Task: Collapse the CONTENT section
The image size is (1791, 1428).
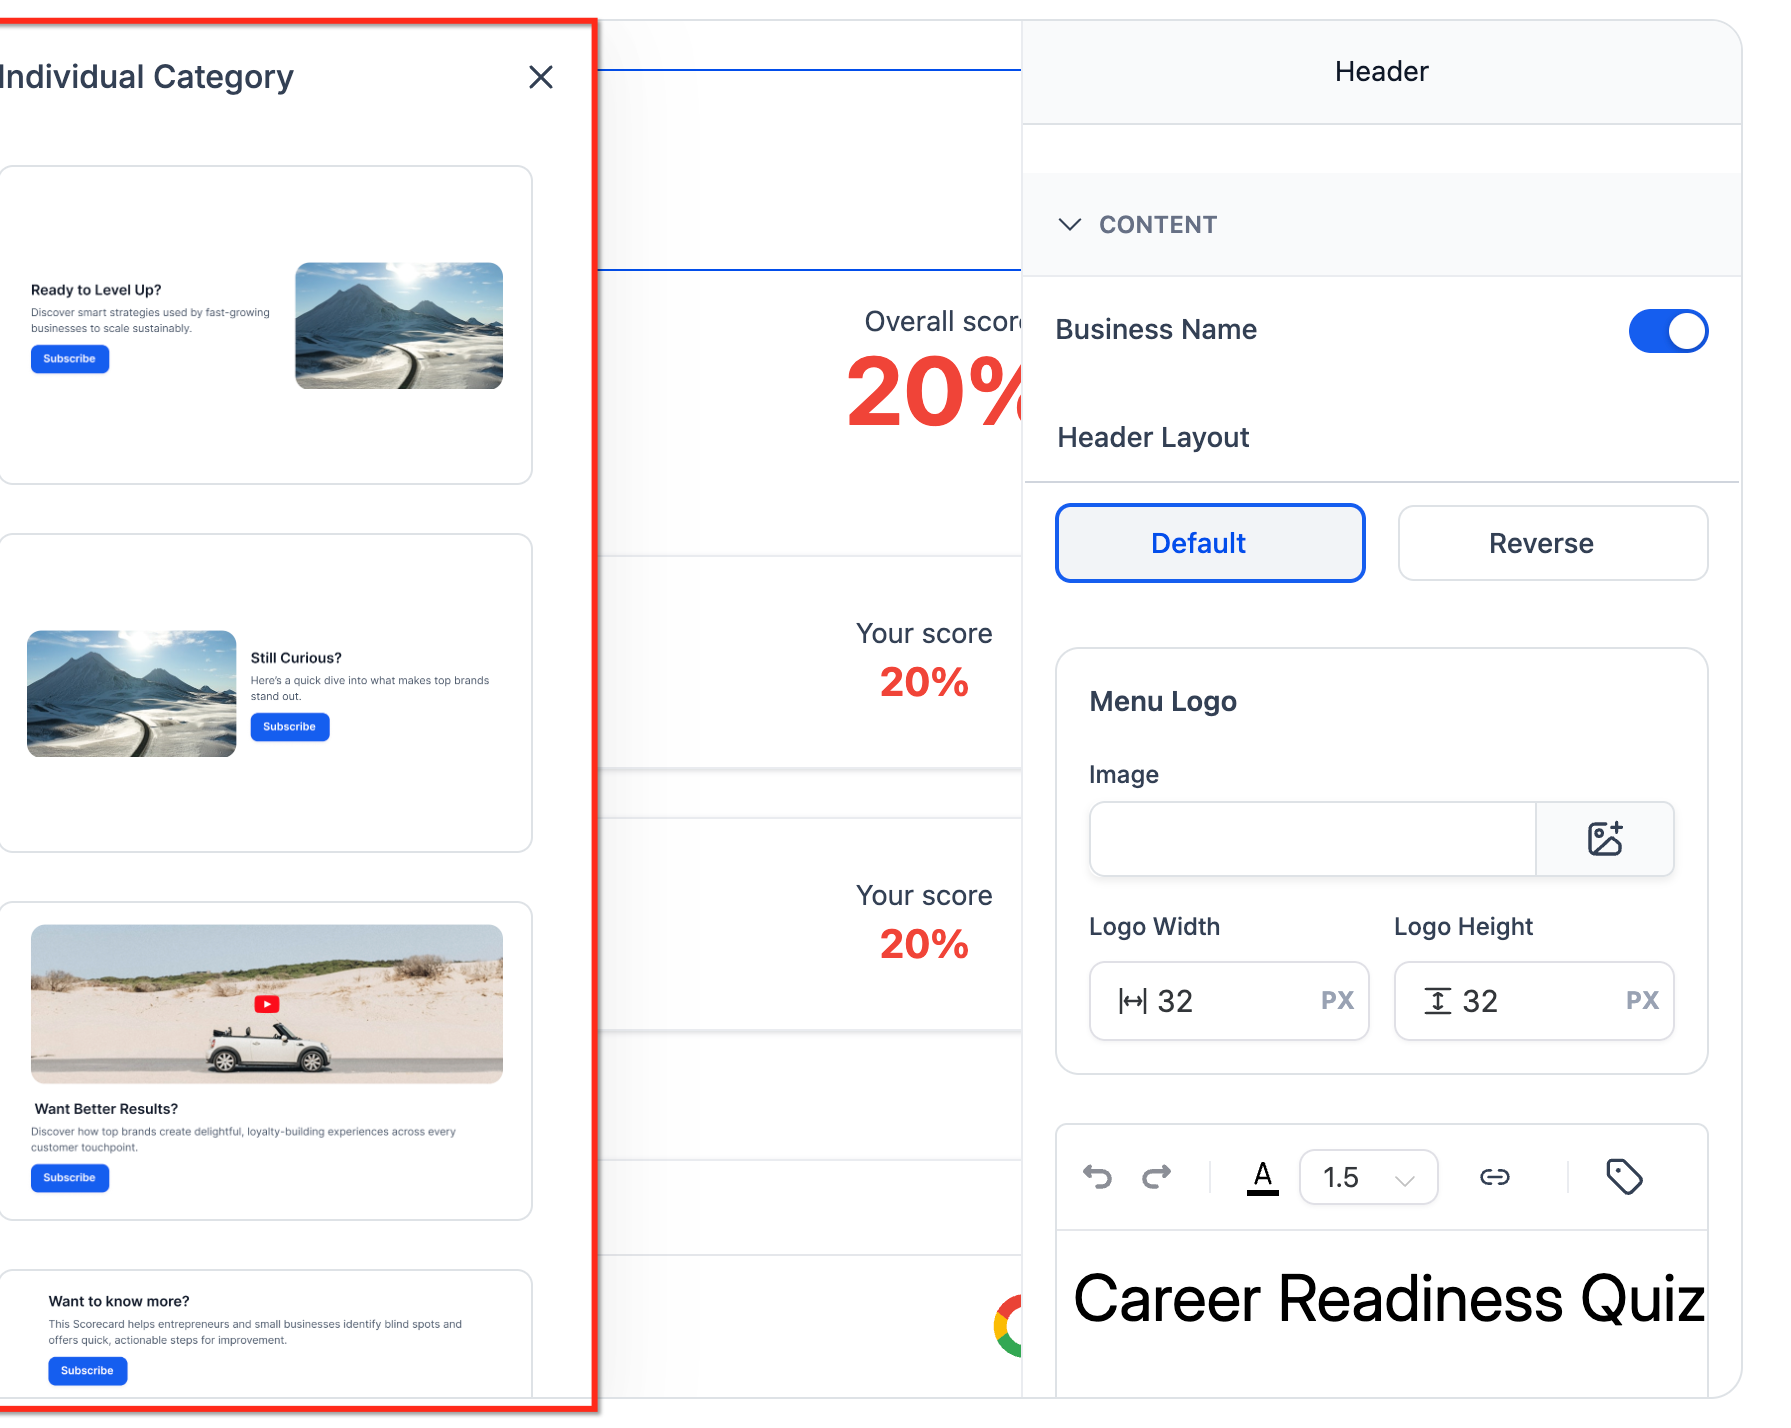Action: click(x=1070, y=225)
